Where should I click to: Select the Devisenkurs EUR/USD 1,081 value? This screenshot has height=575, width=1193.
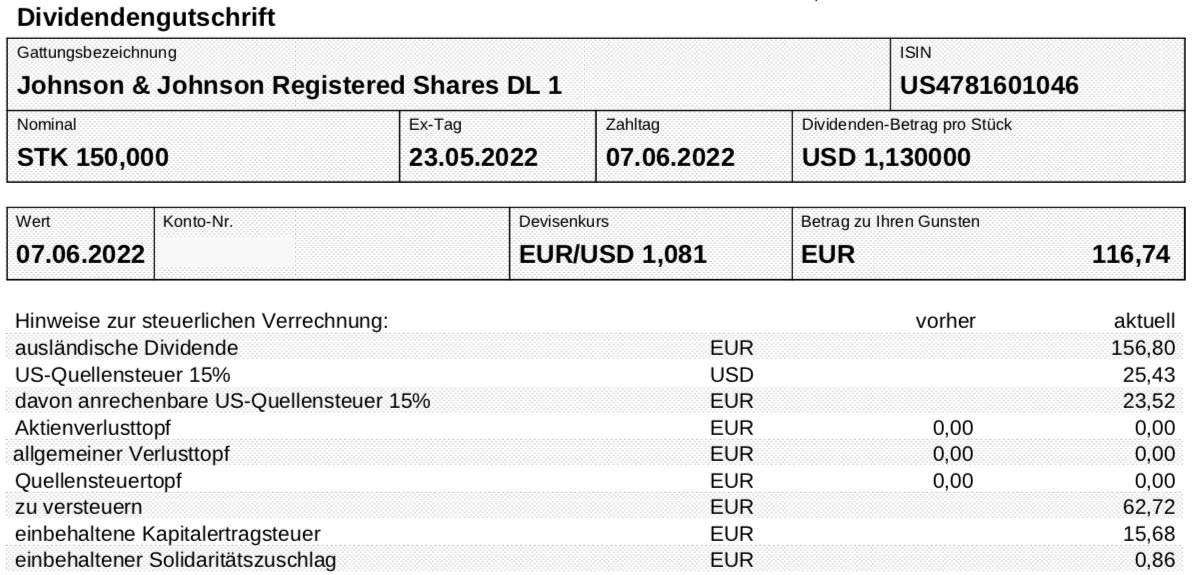point(612,255)
